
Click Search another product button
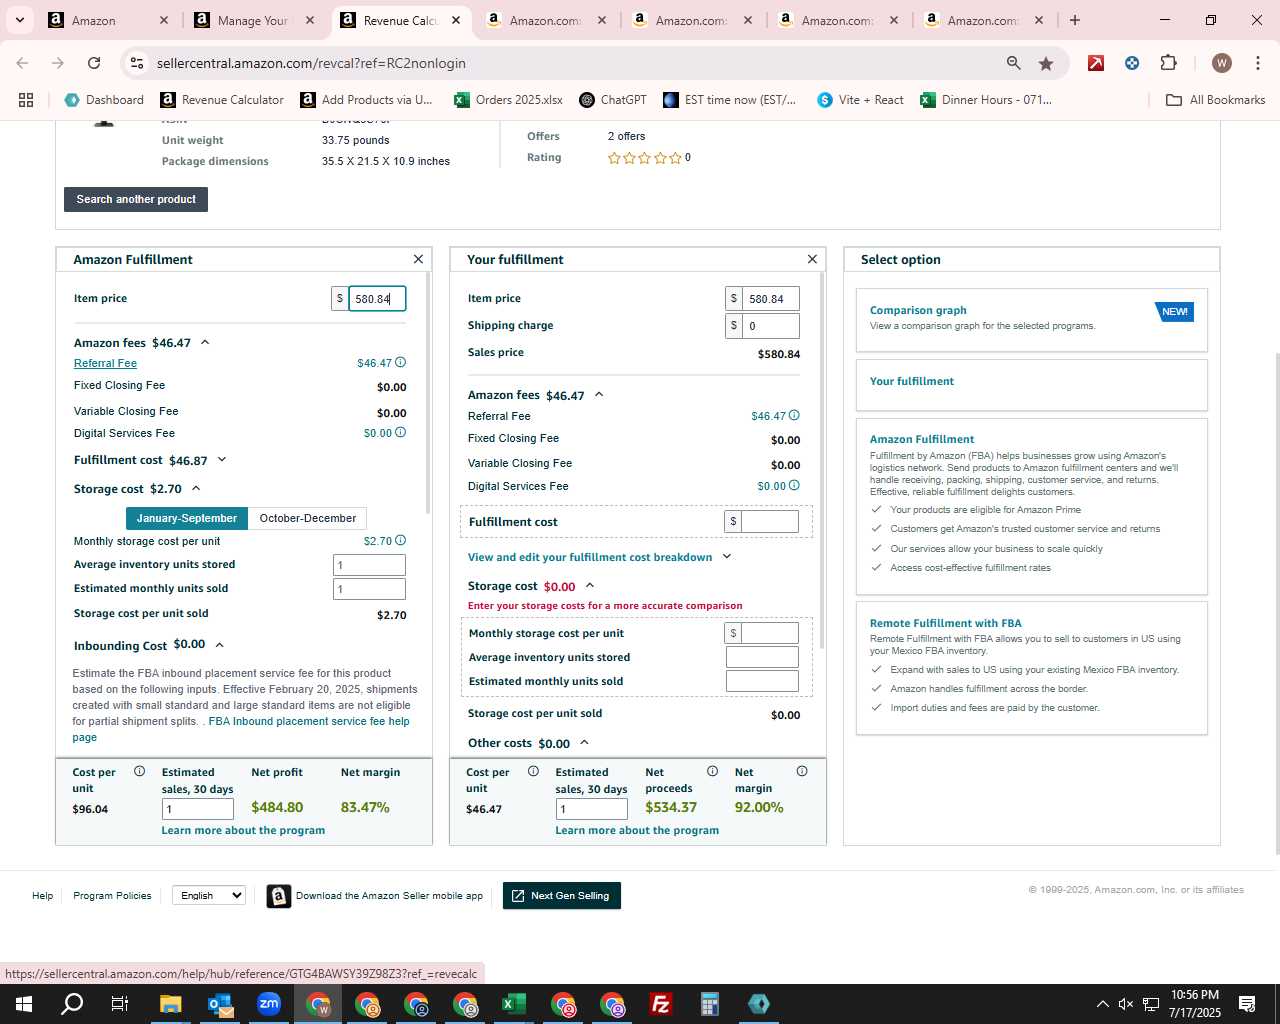[136, 199]
